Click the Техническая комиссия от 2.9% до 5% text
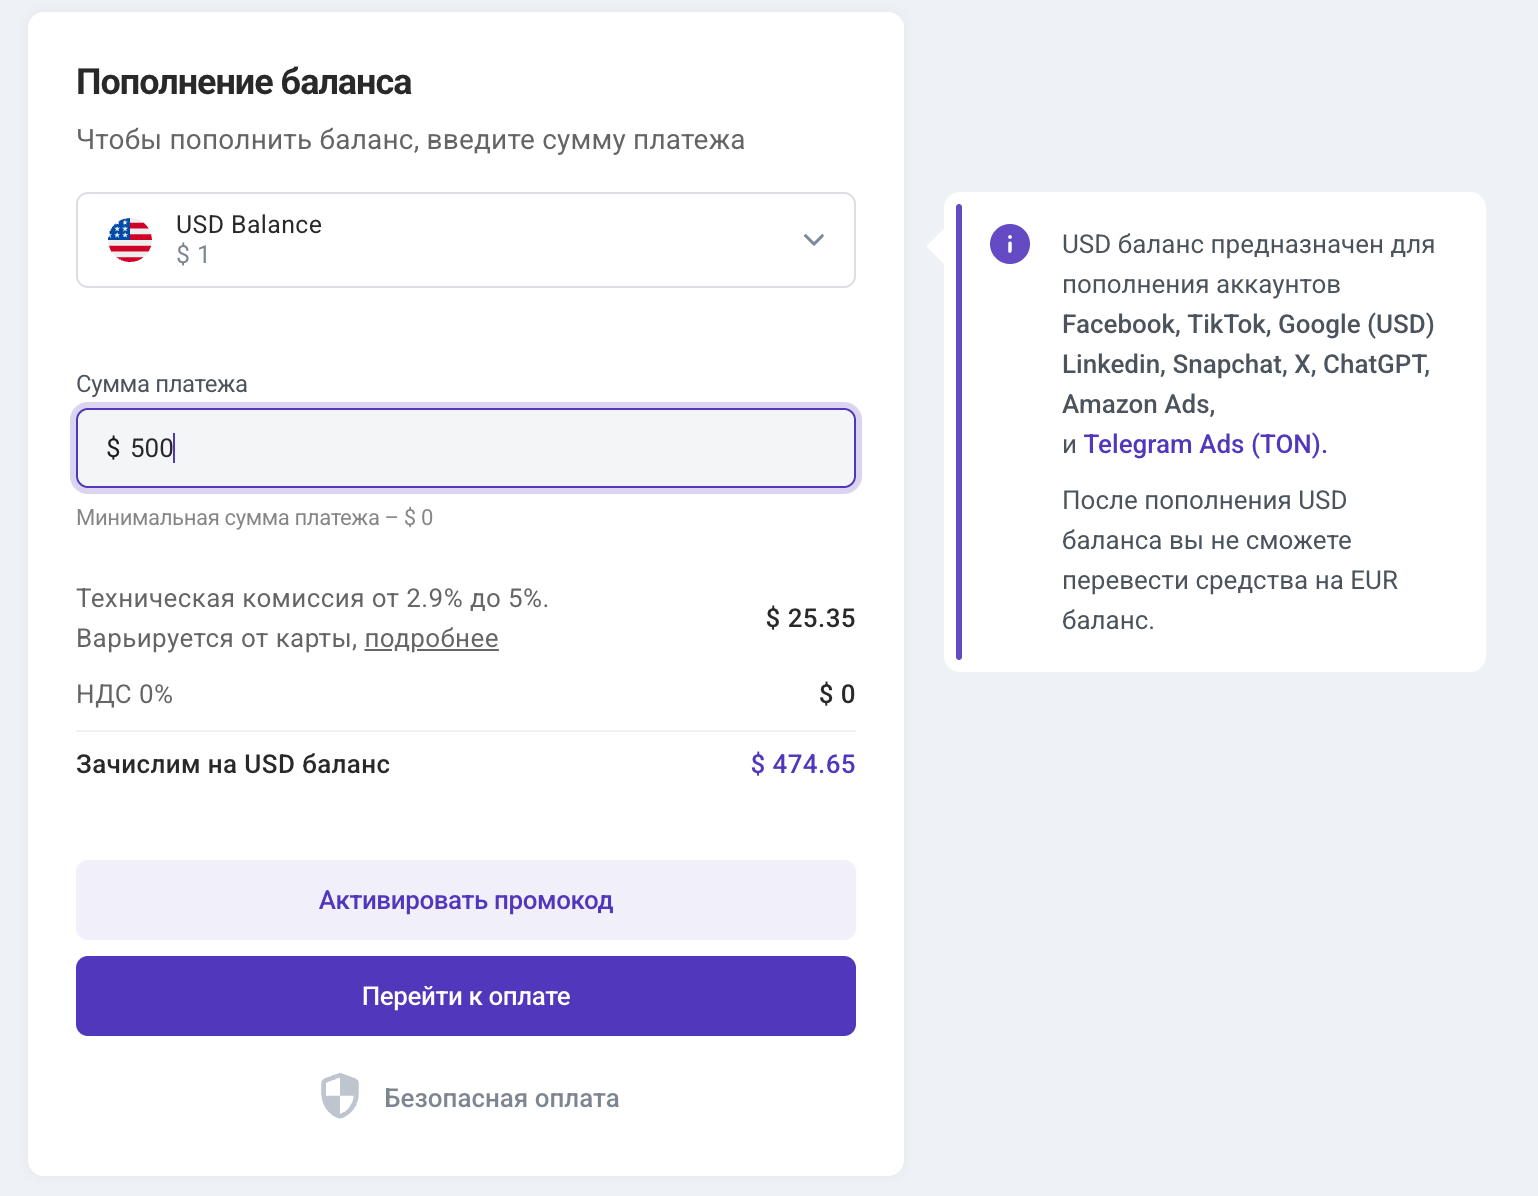Screen dimensions: 1538x1196 (x=313, y=599)
